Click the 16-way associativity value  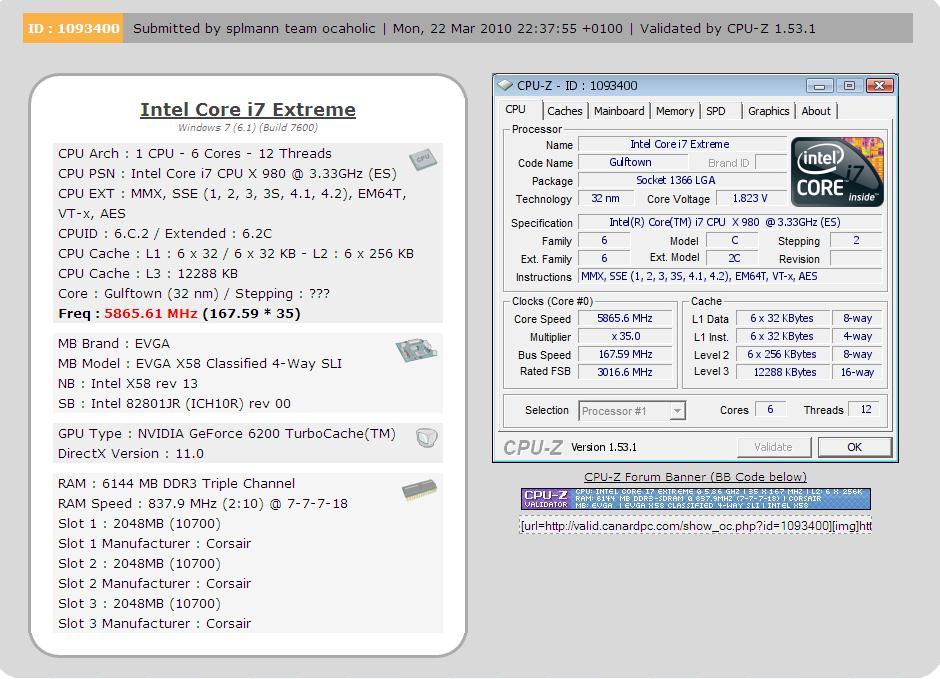point(857,372)
